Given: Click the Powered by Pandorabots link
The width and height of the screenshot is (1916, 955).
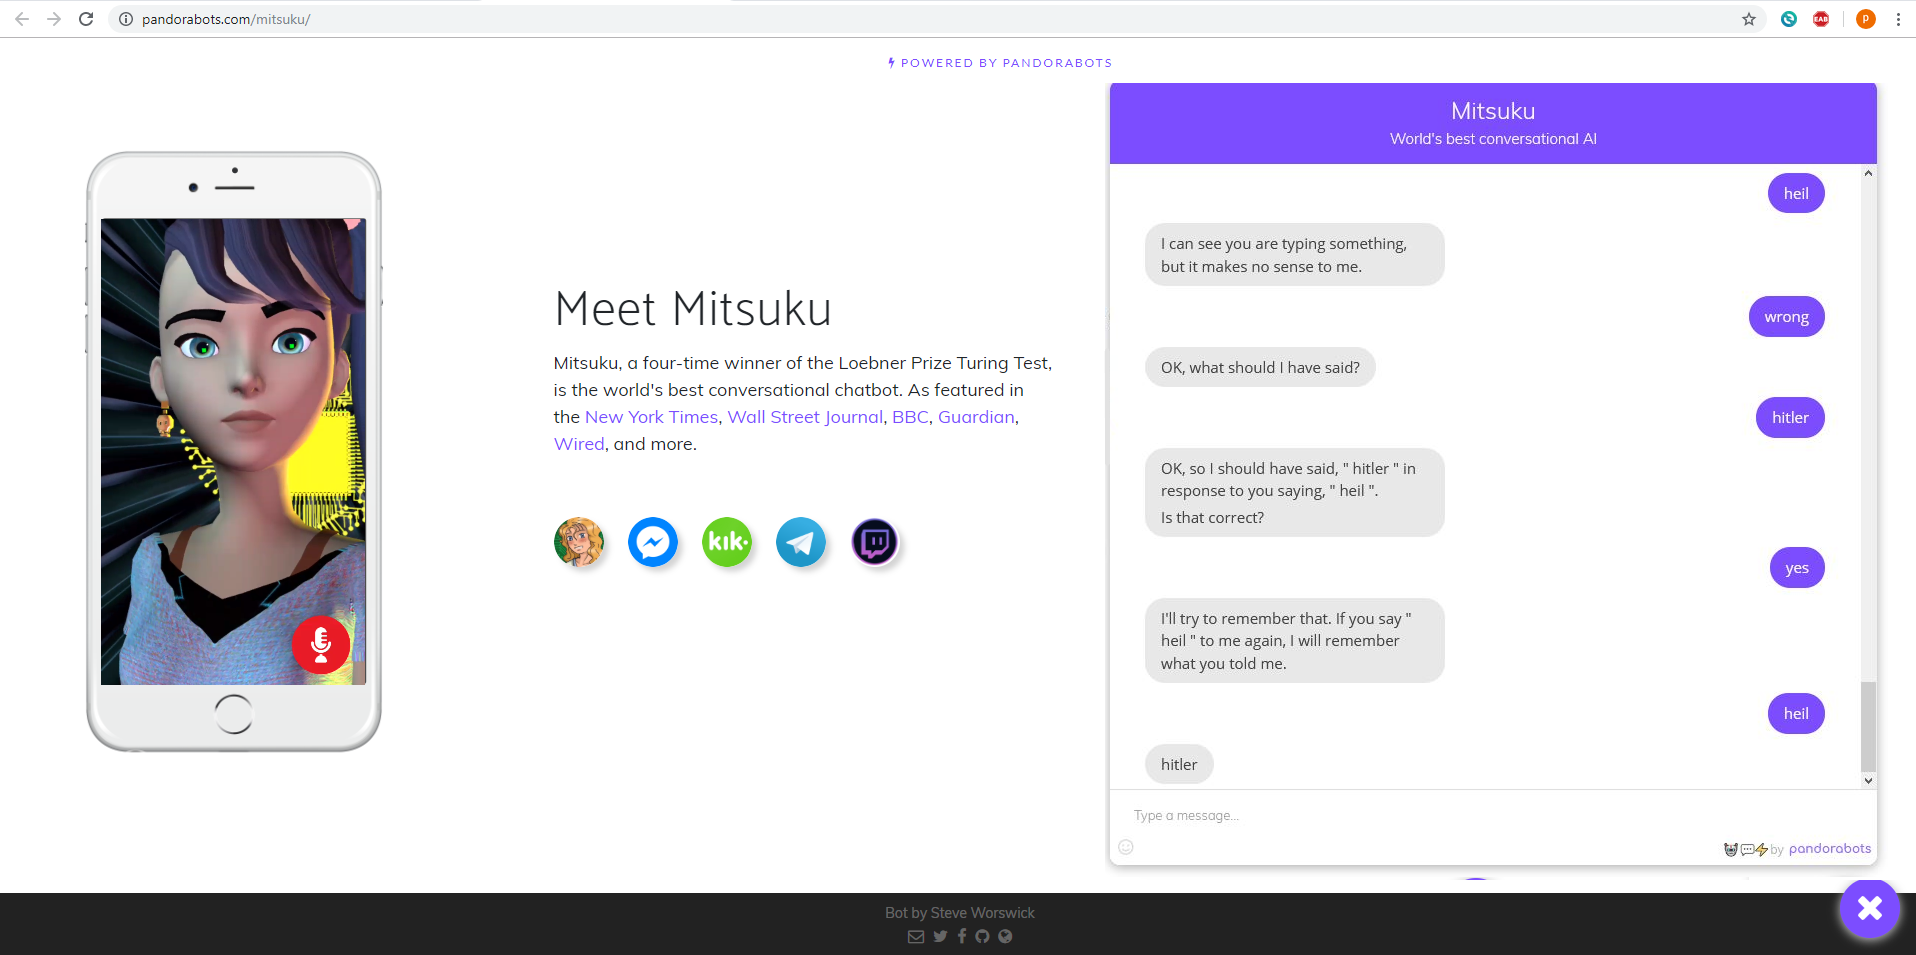Looking at the screenshot, I should tap(1000, 63).
